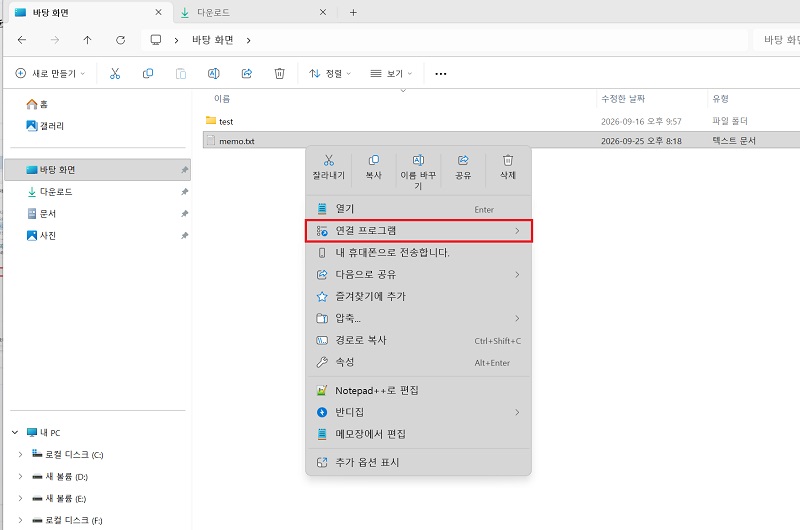Viewport: 800px width, 530px height.
Task: Add a new tab with plus button
Action: (353, 12)
